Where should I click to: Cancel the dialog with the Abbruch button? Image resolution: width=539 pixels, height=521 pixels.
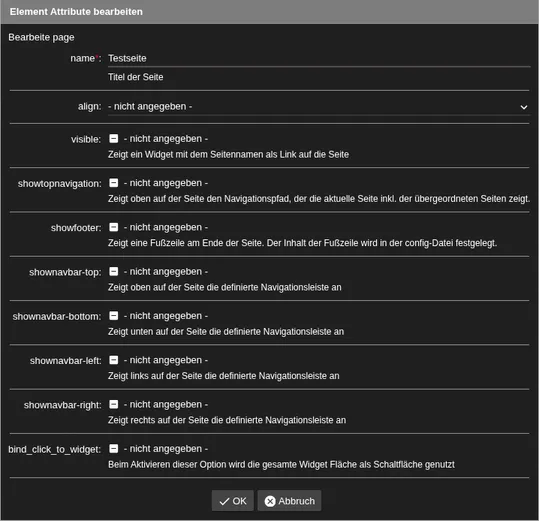(289, 501)
